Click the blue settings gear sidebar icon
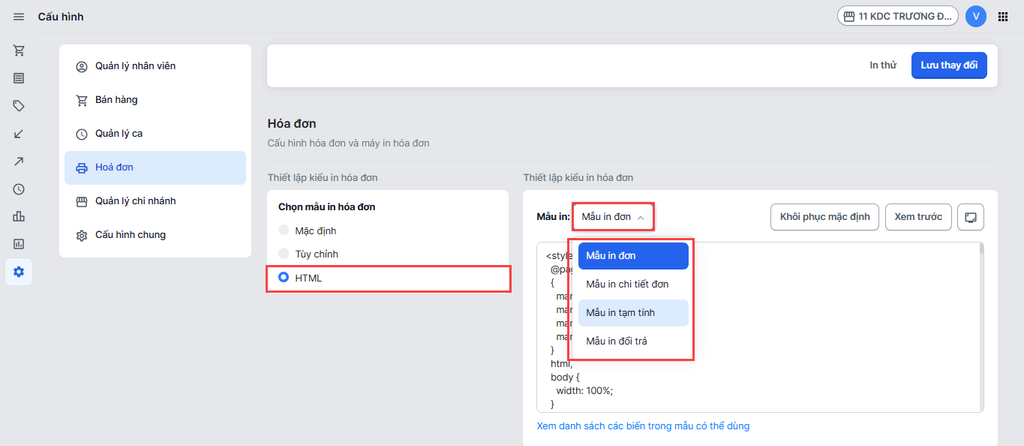The width and height of the screenshot is (1024, 446). pyautogui.click(x=19, y=272)
